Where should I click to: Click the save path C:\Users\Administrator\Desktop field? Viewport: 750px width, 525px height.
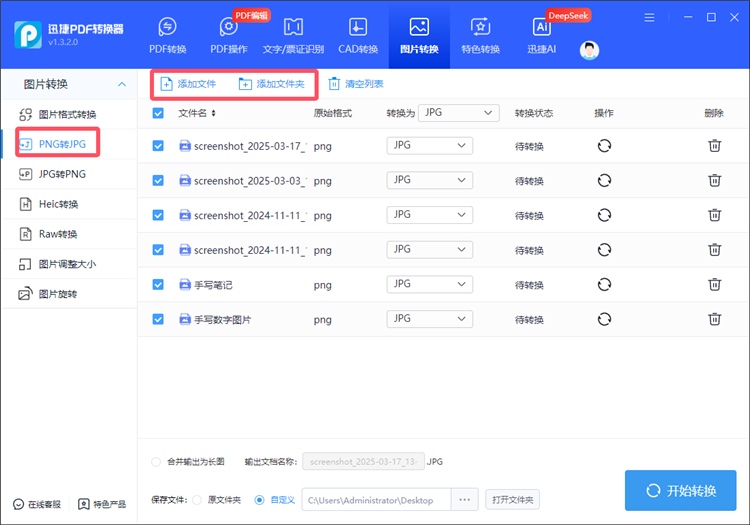click(376, 500)
